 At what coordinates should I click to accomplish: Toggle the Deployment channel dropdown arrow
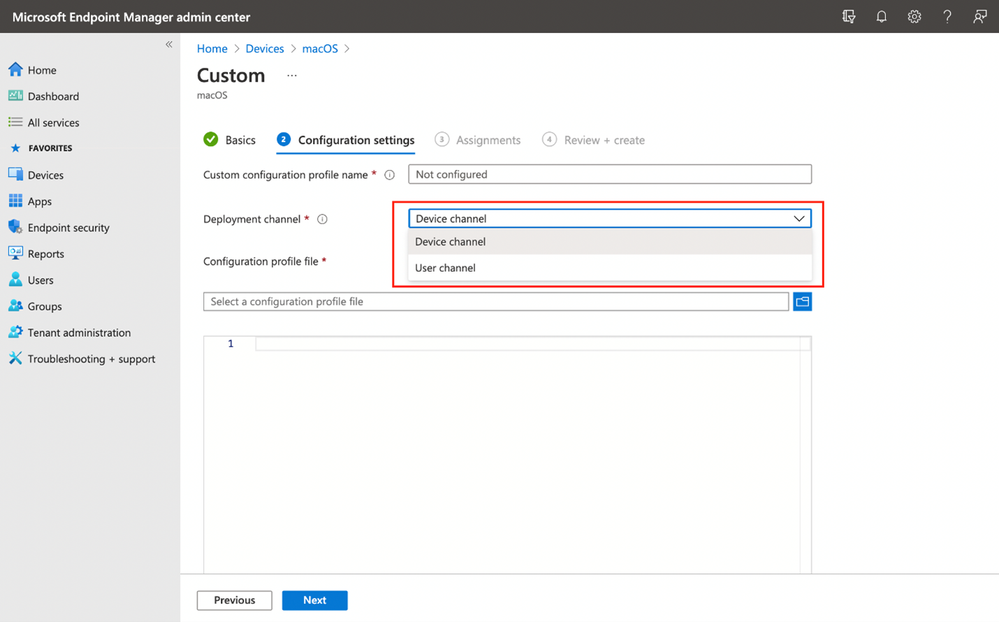799,219
